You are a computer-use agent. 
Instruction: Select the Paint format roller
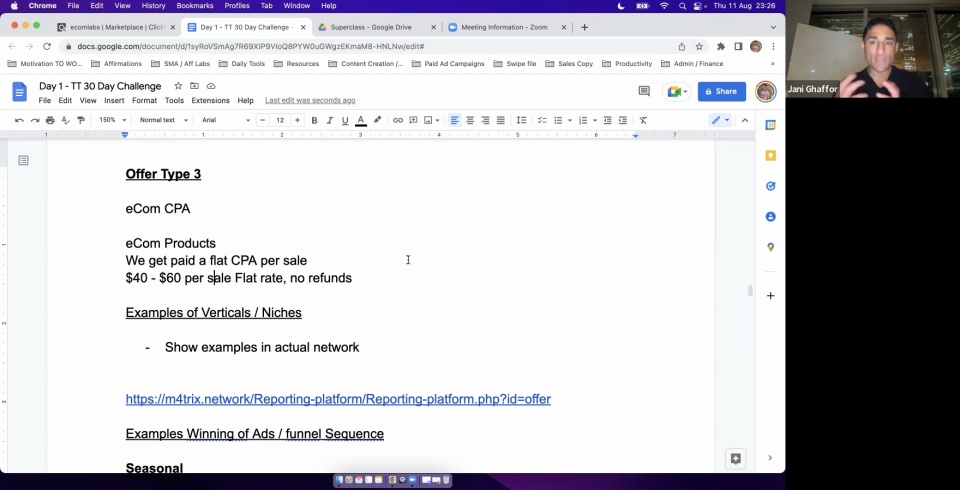pos(81,120)
